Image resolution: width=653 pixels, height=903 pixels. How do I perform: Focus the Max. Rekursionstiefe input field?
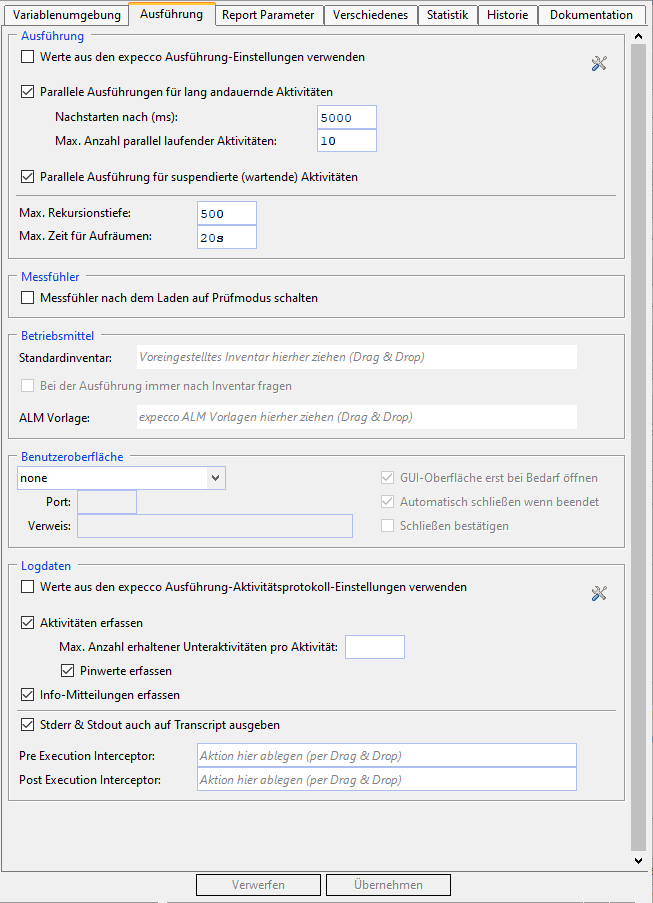point(227,214)
